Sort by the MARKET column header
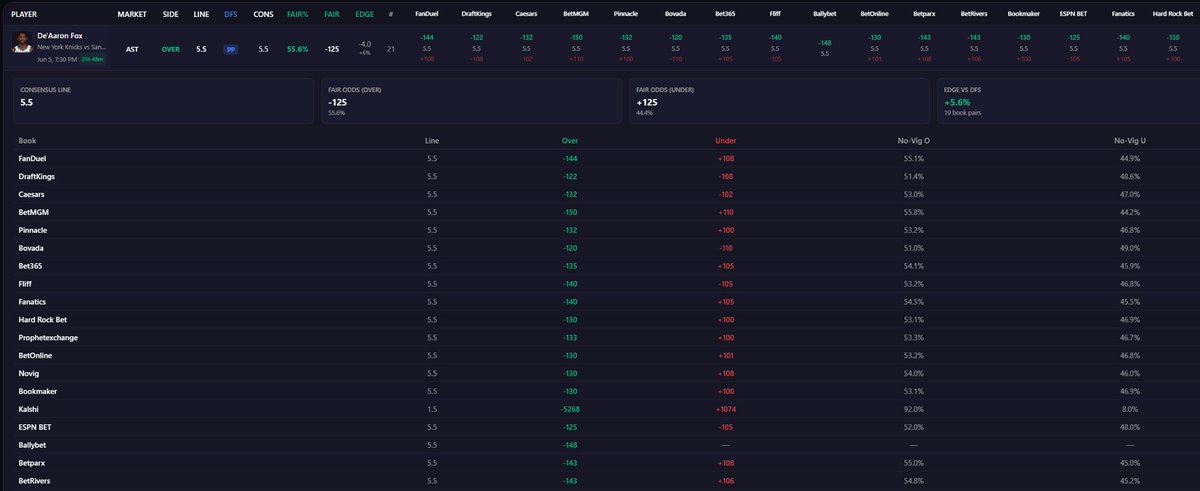The height and width of the screenshot is (491, 1200). pyautogui.click(x=132, y=15)
